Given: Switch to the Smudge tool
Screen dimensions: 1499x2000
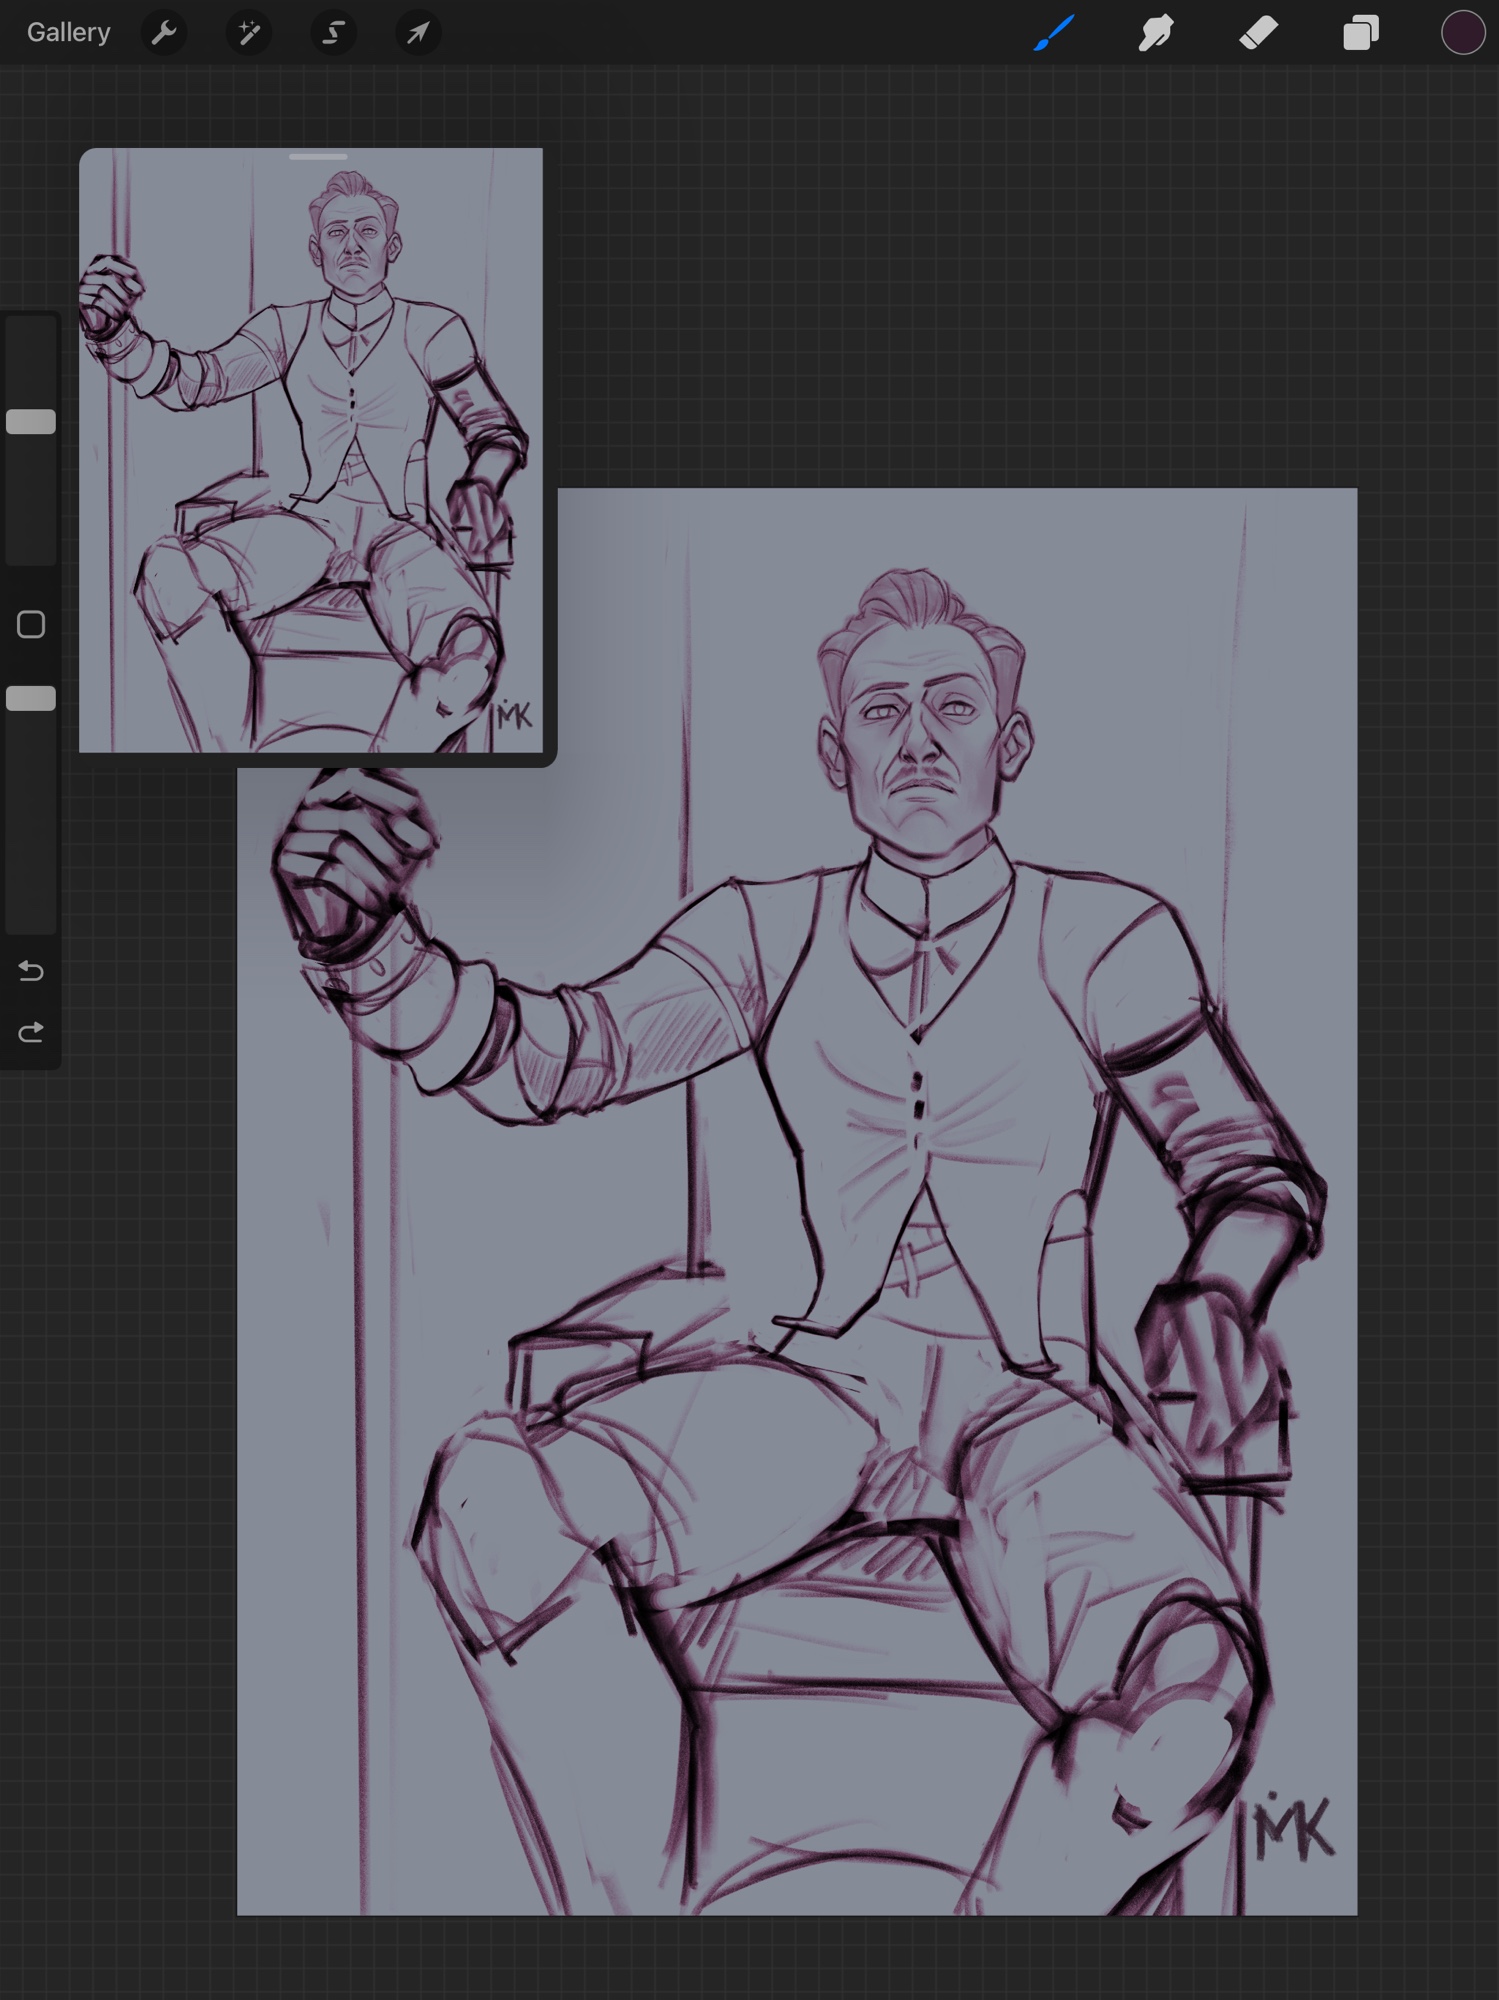Looking at the screenshot, I should click(1156, 33).
